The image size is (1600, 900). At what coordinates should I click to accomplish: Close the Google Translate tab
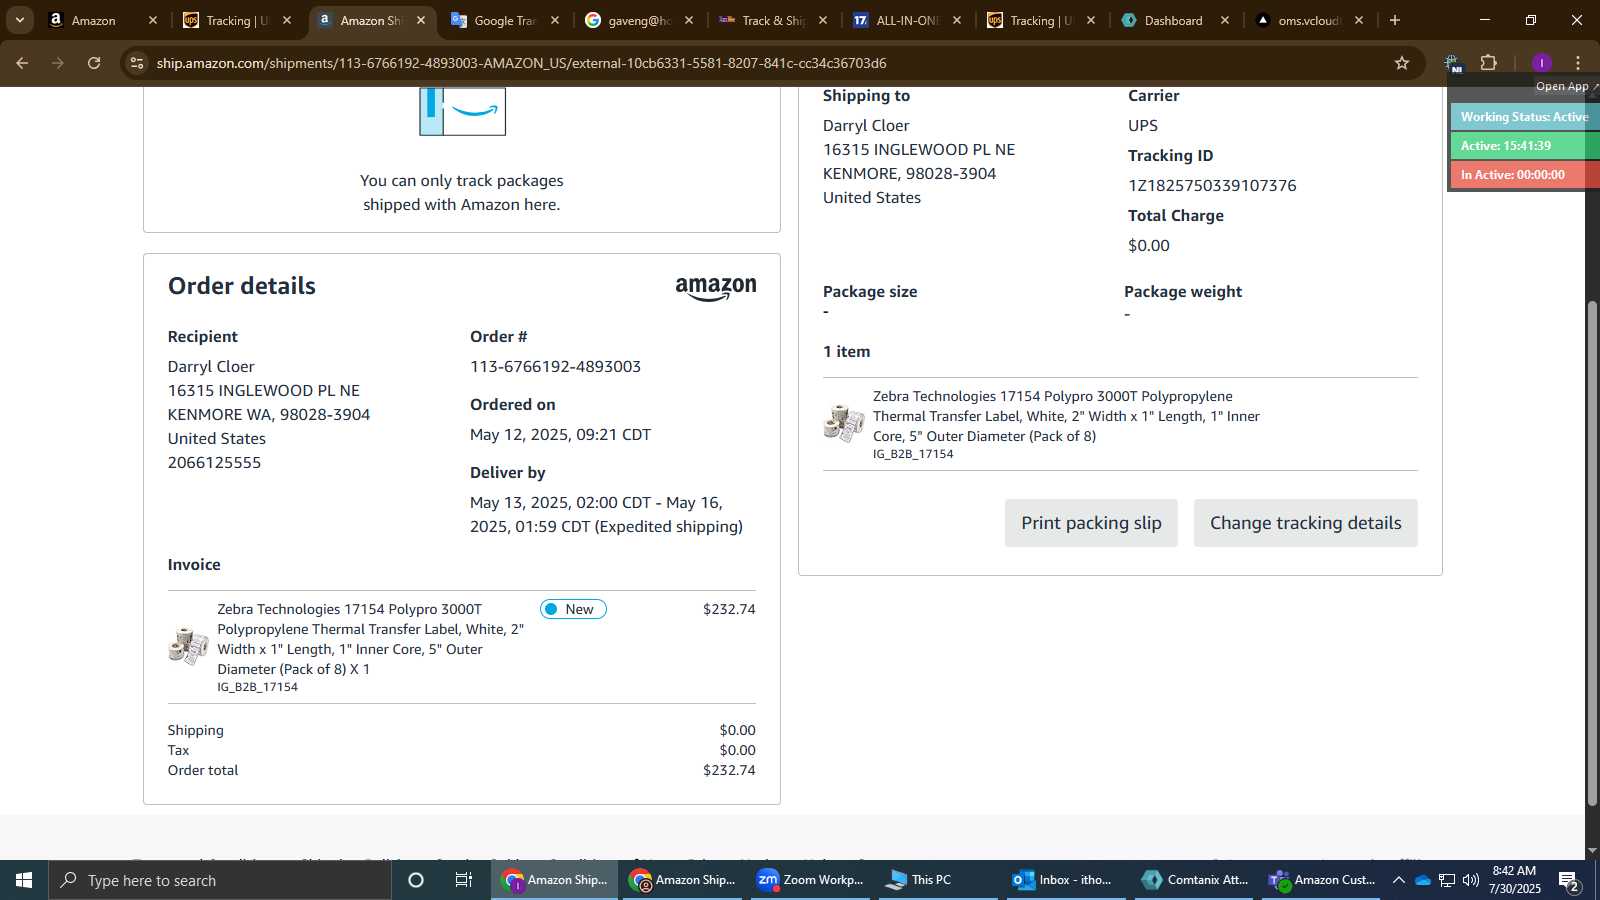pos(555,20)
